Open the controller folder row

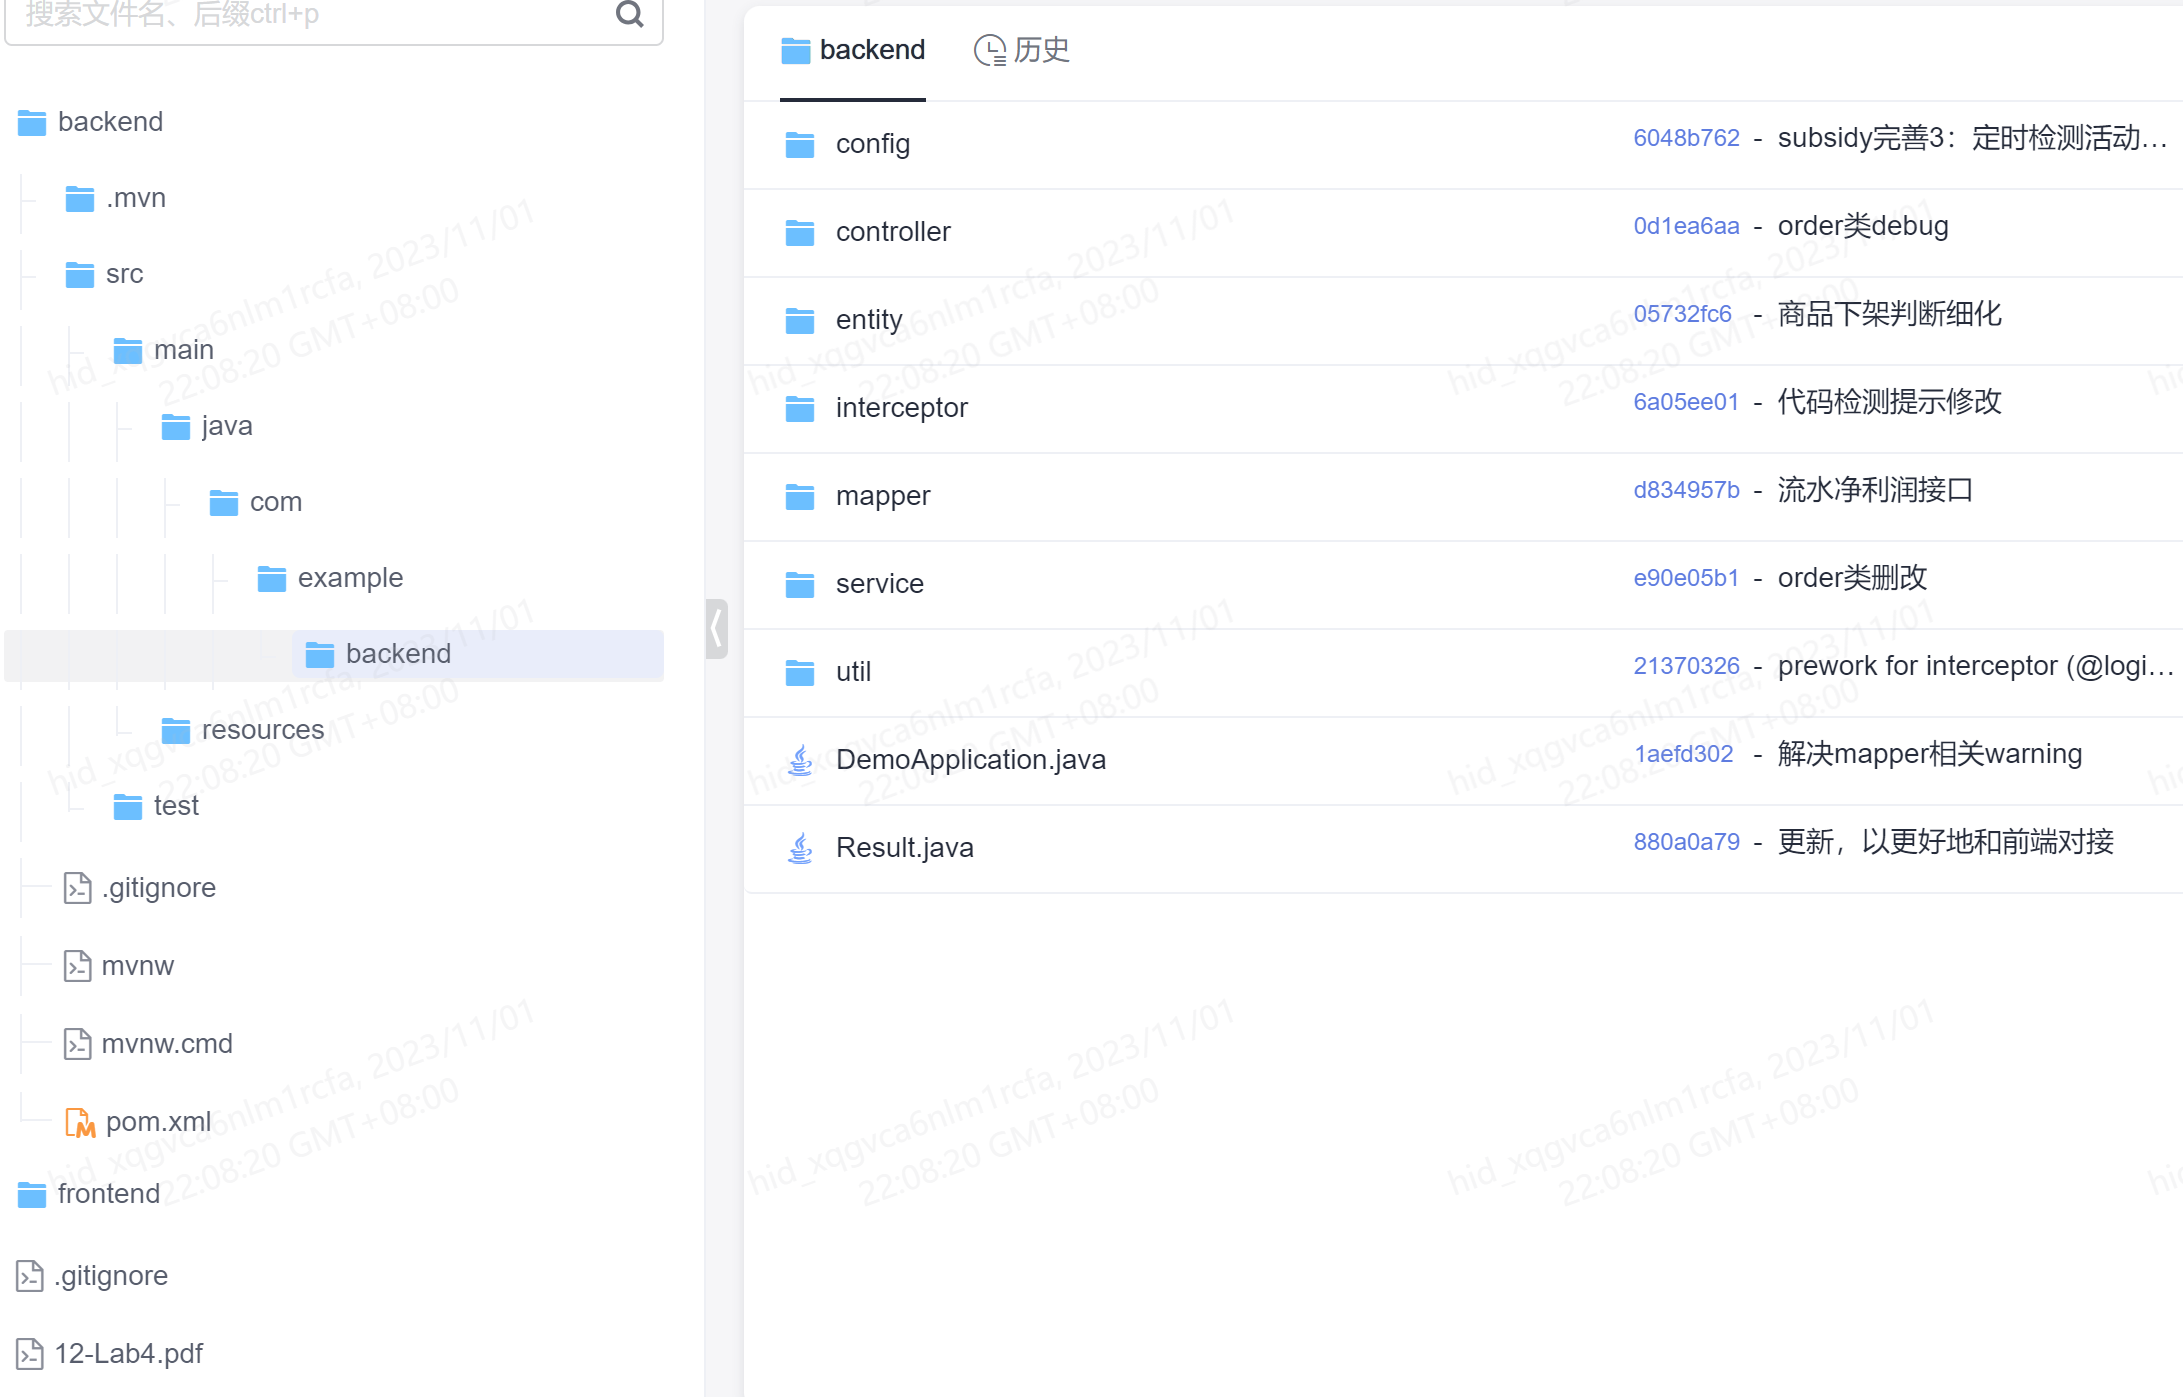pos(893,232)
